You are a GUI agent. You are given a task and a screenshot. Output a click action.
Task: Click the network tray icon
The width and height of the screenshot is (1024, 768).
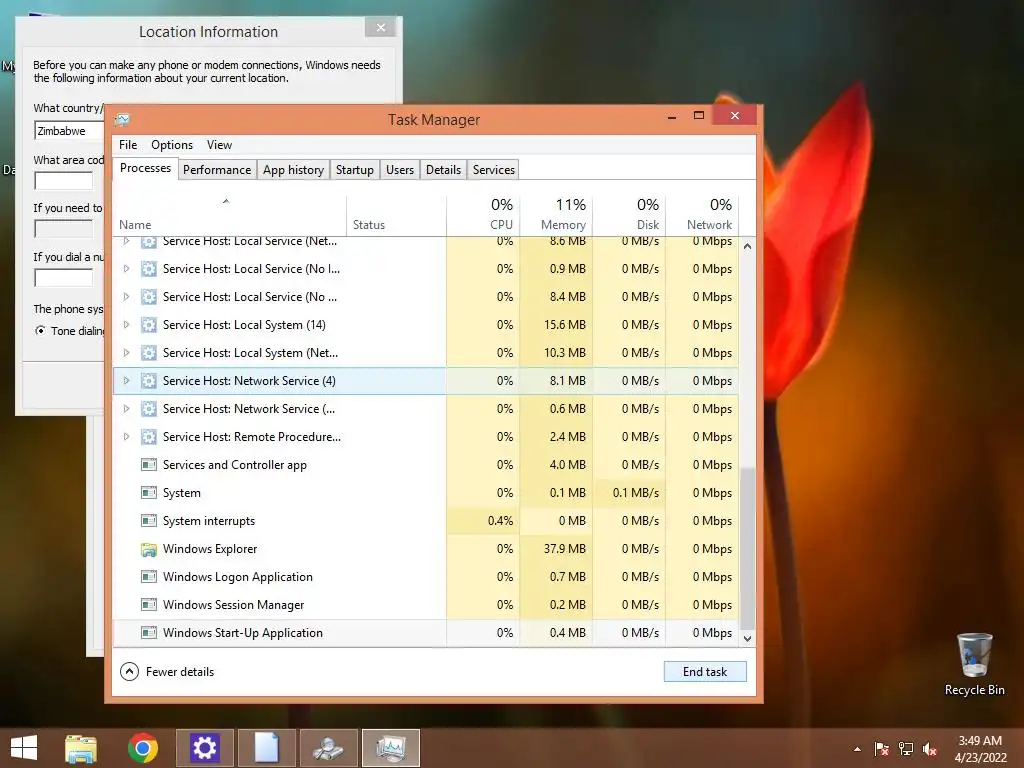click(x=906, y=749)
